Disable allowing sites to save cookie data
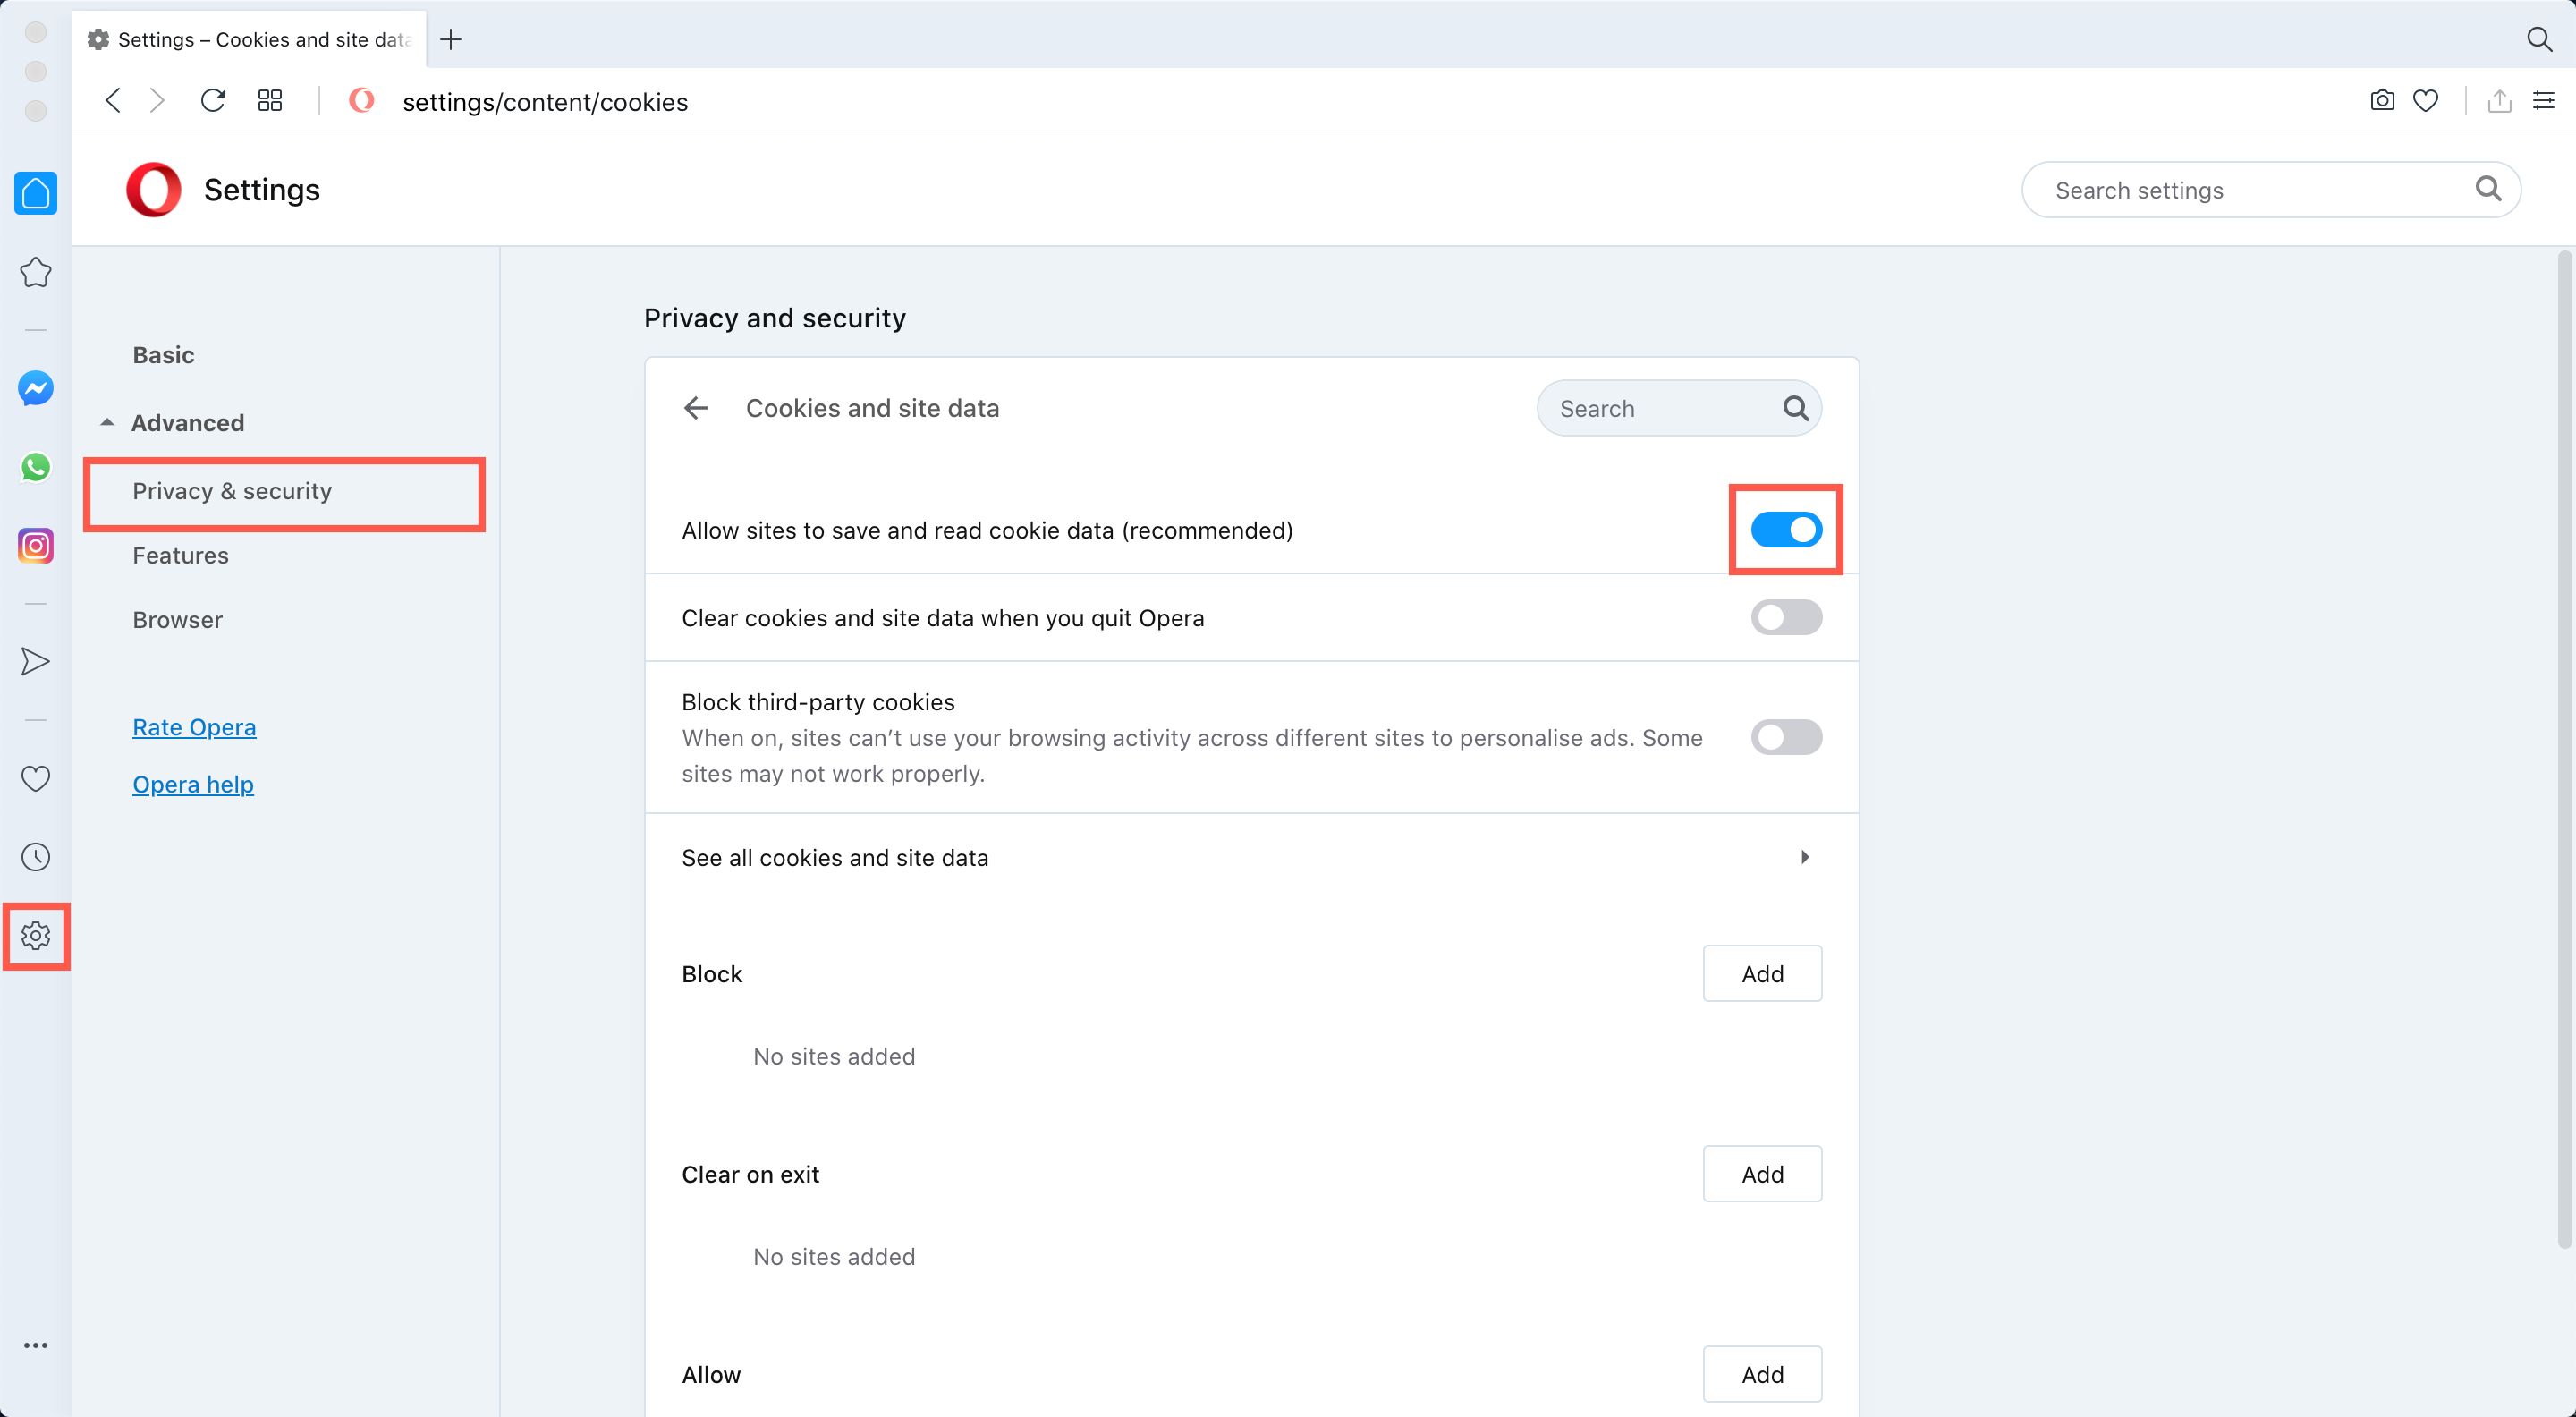The width and height of the screenshot is (2576, 1417). (1786, 530)
